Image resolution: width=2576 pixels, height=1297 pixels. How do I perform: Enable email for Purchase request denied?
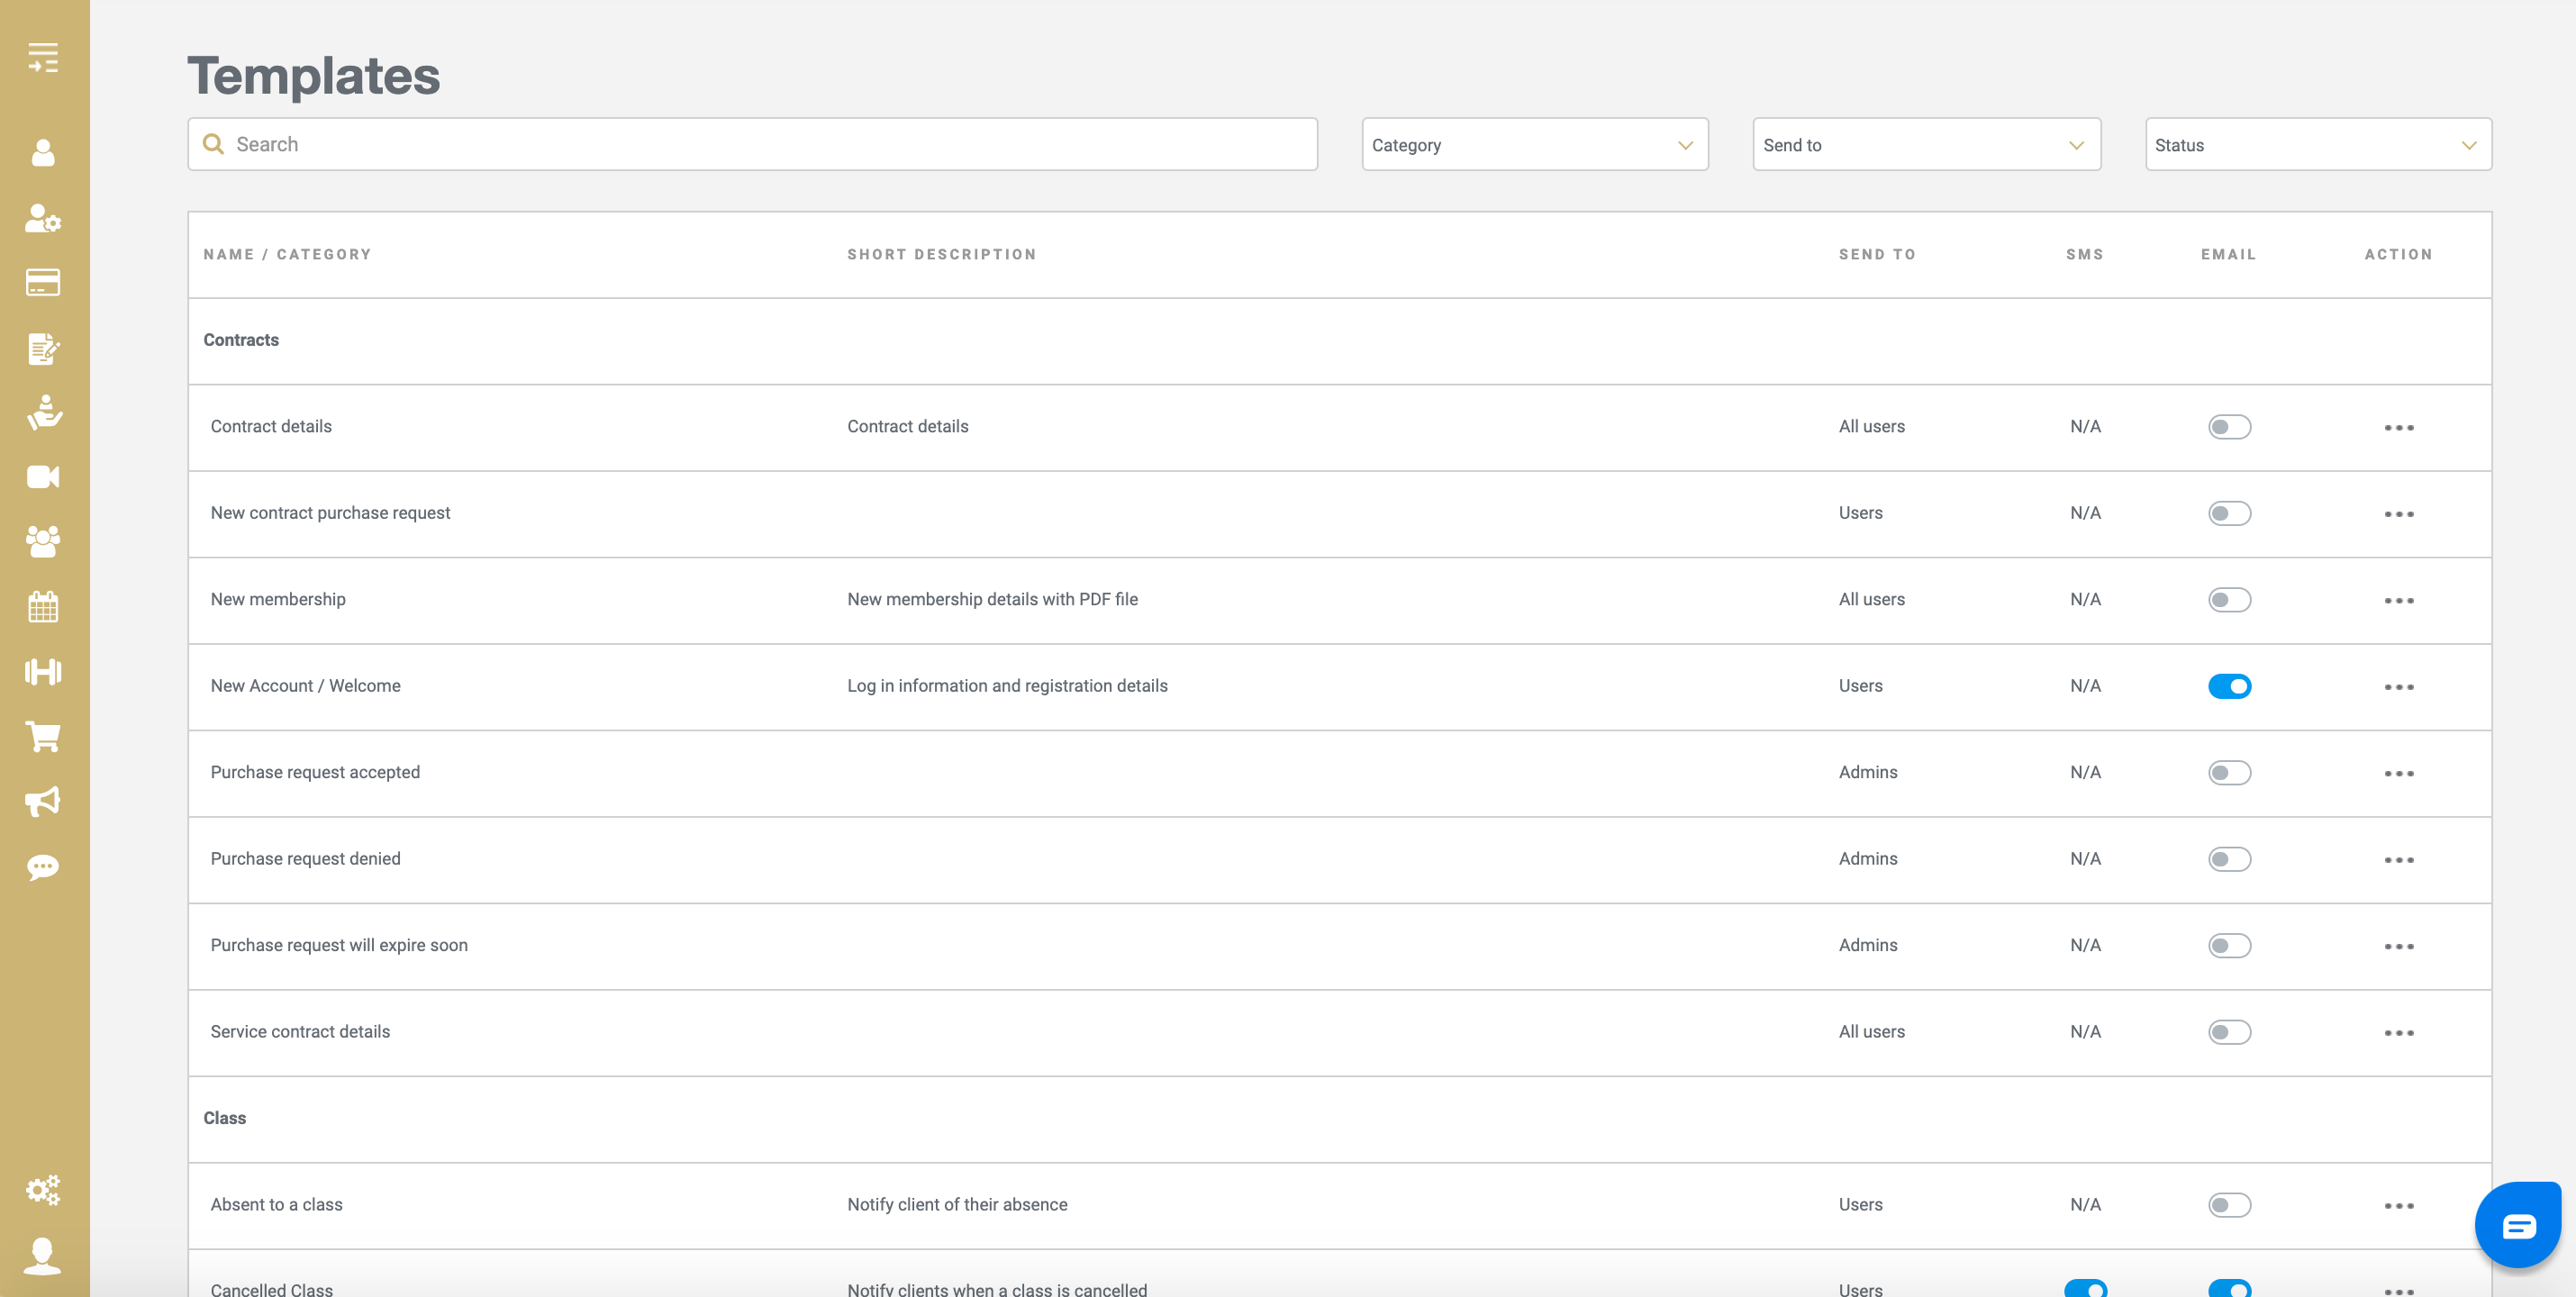coord(2229,859)
